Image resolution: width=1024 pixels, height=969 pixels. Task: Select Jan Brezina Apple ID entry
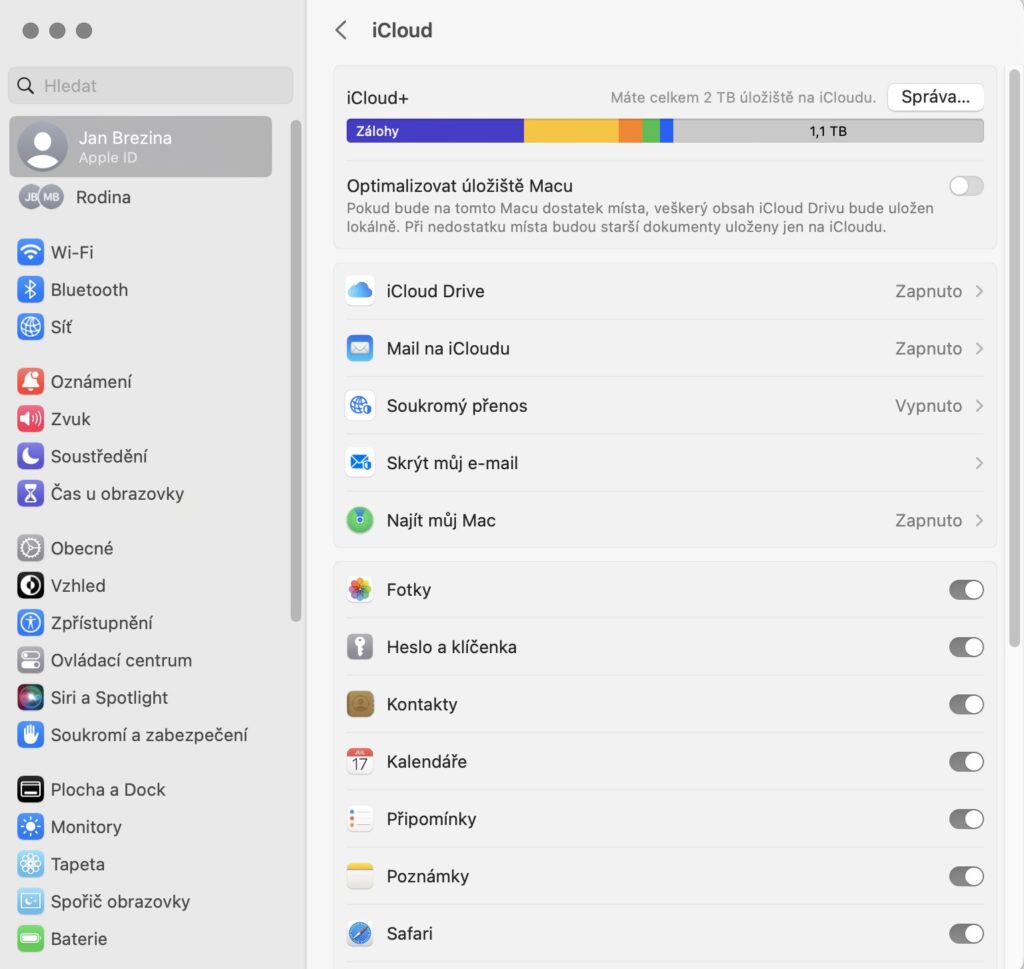point(140,147)
